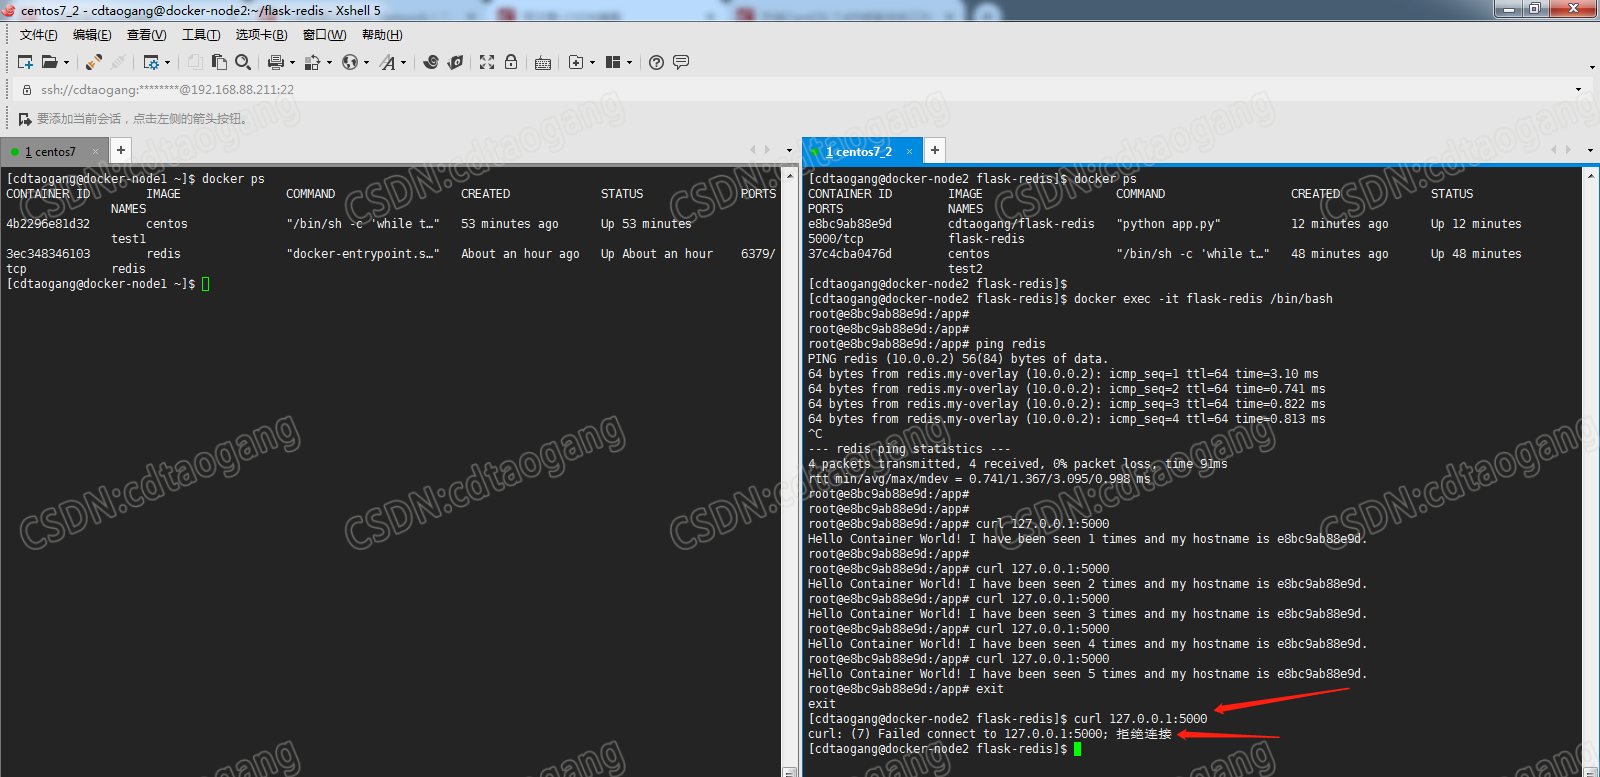
Task: Click the Font icon
Action: click(387, 62)
